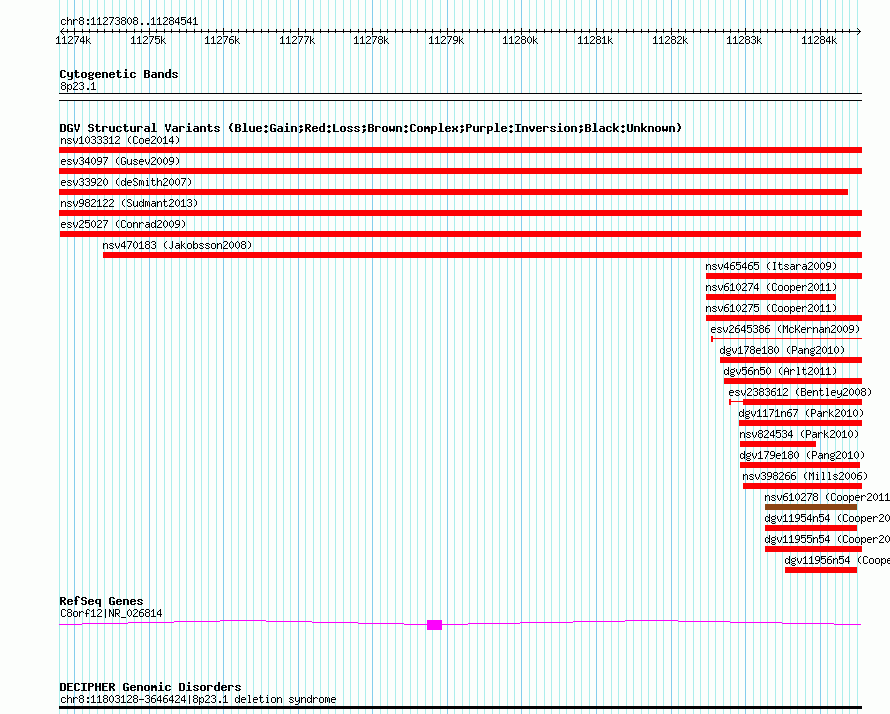Click the esv25027 (Conrad2009) label
Image resolution: width=890 pixels, height=714 pixels.
click(123, 224)
